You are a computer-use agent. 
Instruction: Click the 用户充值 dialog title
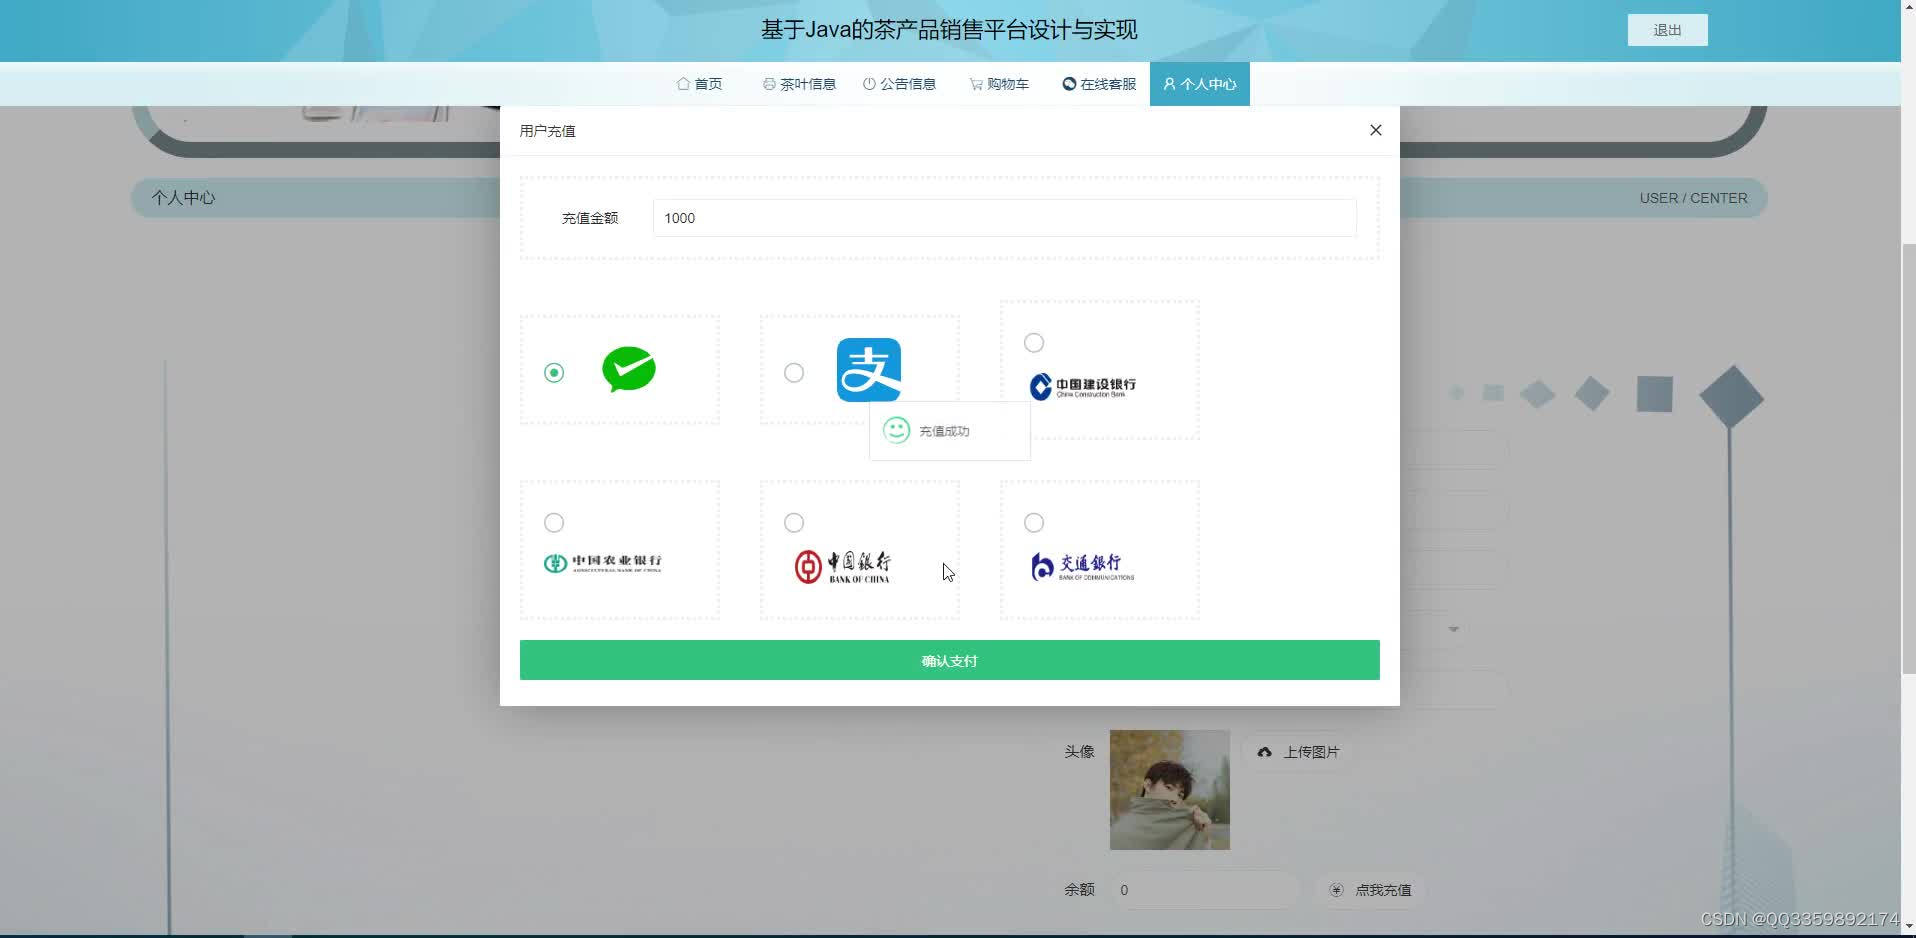pos(547,131)
